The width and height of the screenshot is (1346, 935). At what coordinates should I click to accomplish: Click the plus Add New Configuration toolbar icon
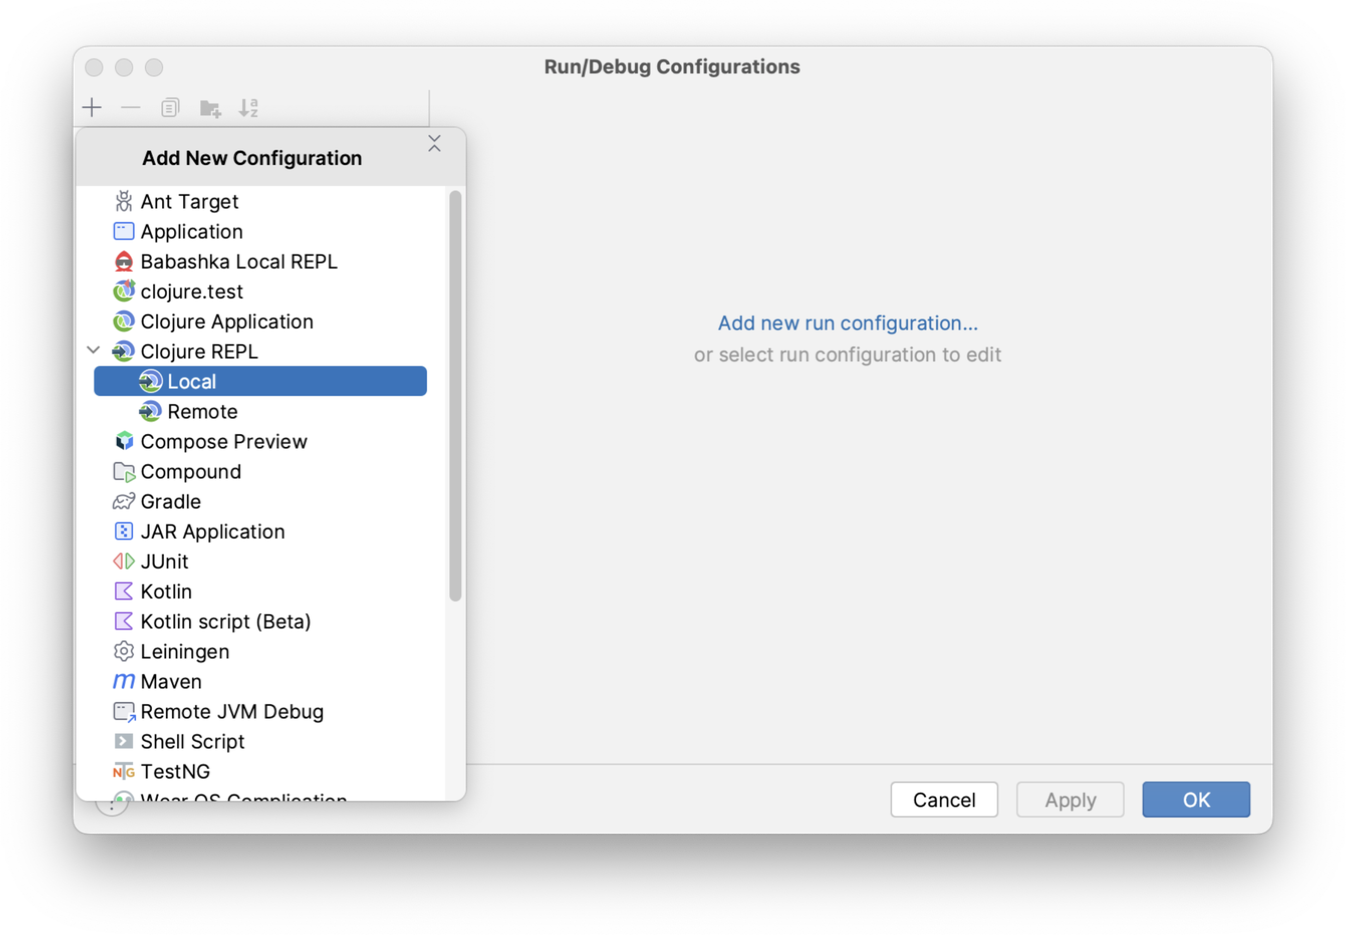click(x=92, y=107)
